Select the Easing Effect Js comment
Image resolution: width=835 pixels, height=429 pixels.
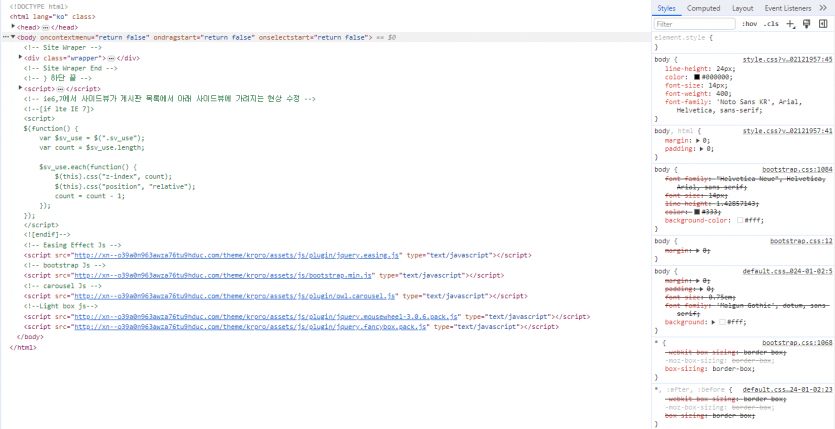[x=72, y=245]
